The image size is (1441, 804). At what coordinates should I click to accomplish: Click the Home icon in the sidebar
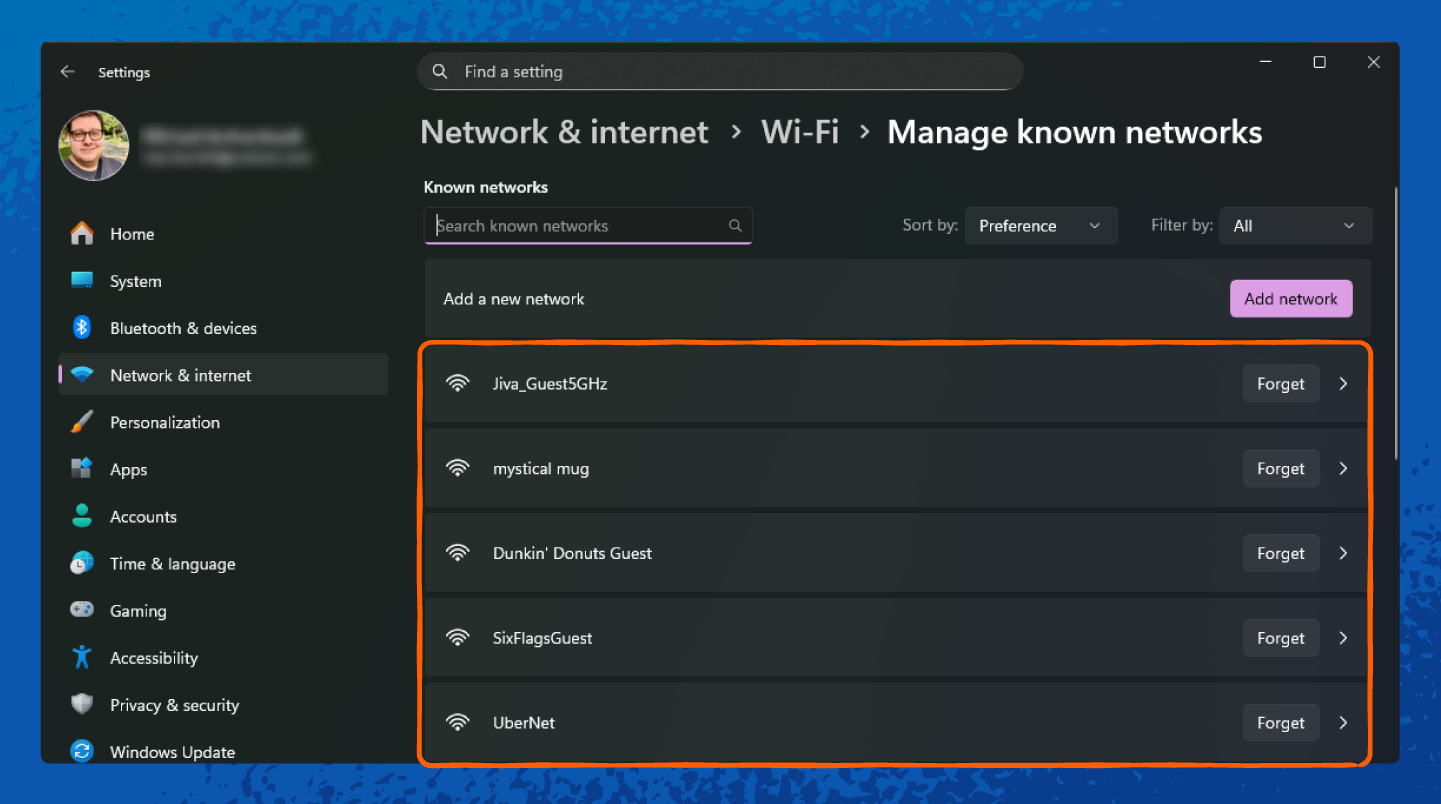pyautogui.click(x=82, y=234)
